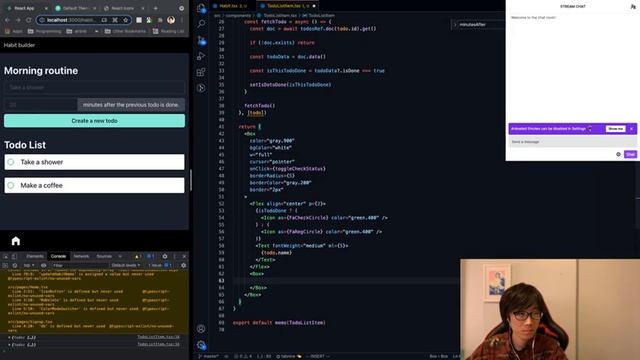Open Manage gear in VS Code activity bar
This screenshot has height=360, width=640.
click(201, 345)
